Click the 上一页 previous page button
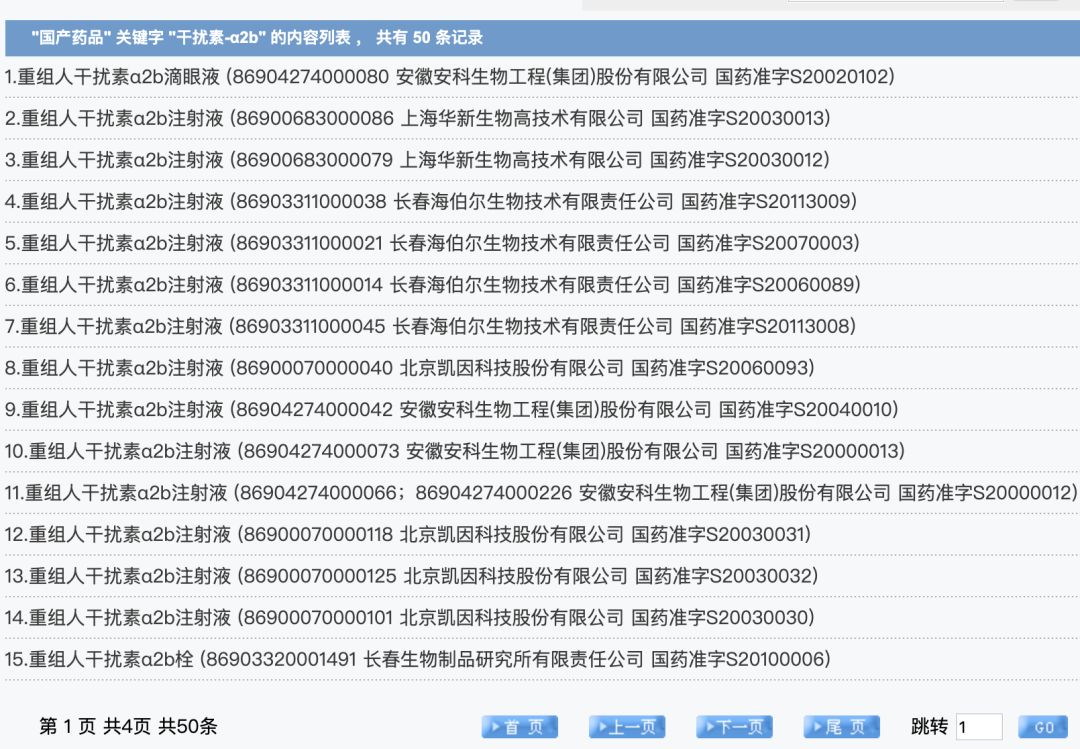 [627, 727]
